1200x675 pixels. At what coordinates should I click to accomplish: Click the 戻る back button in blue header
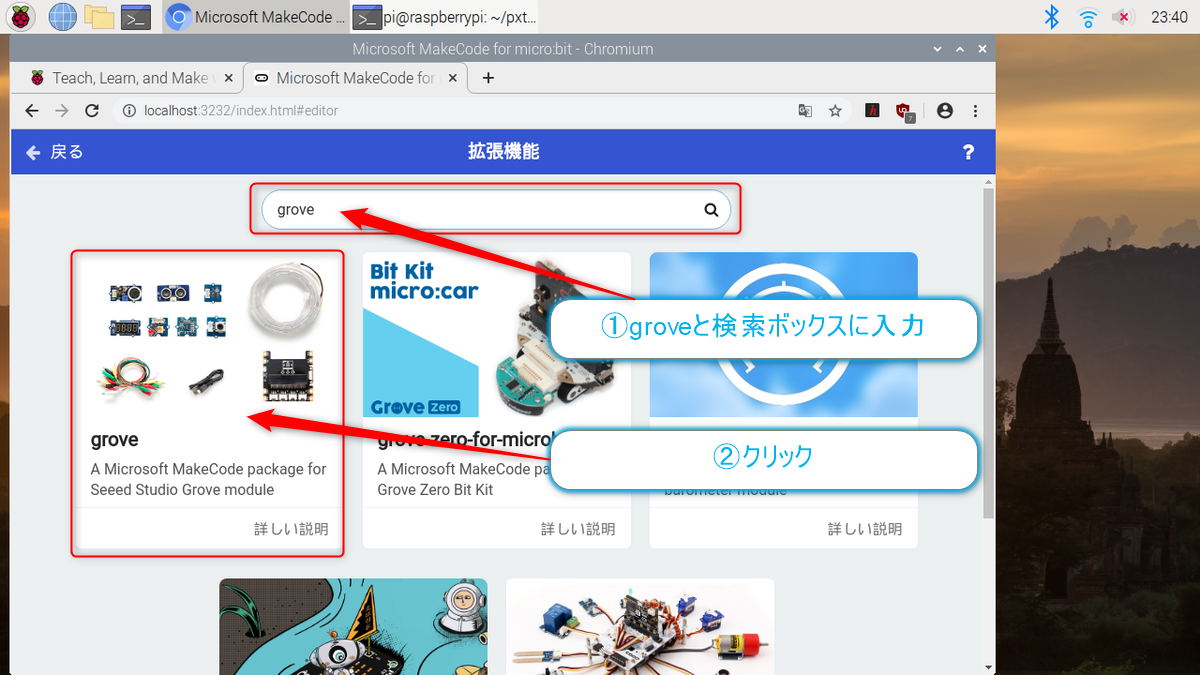[x=54, y=152]
